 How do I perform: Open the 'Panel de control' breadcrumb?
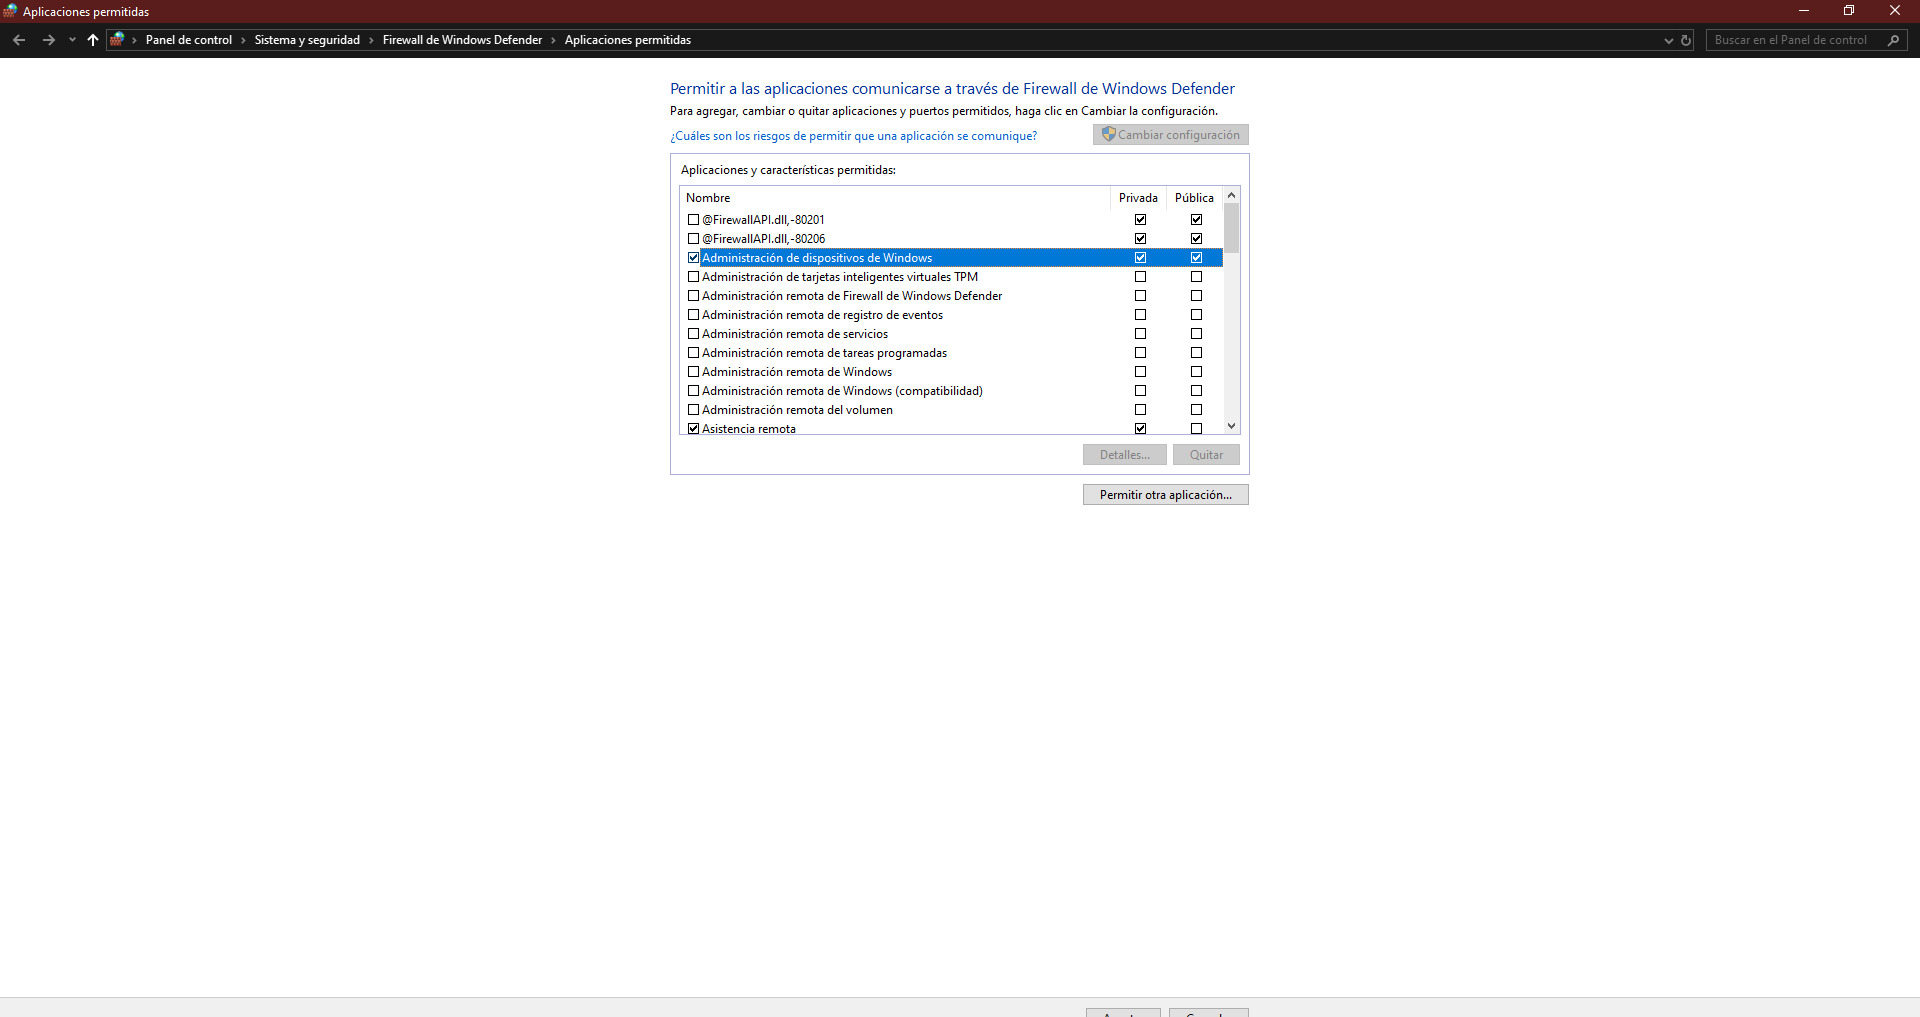point(189,40)
